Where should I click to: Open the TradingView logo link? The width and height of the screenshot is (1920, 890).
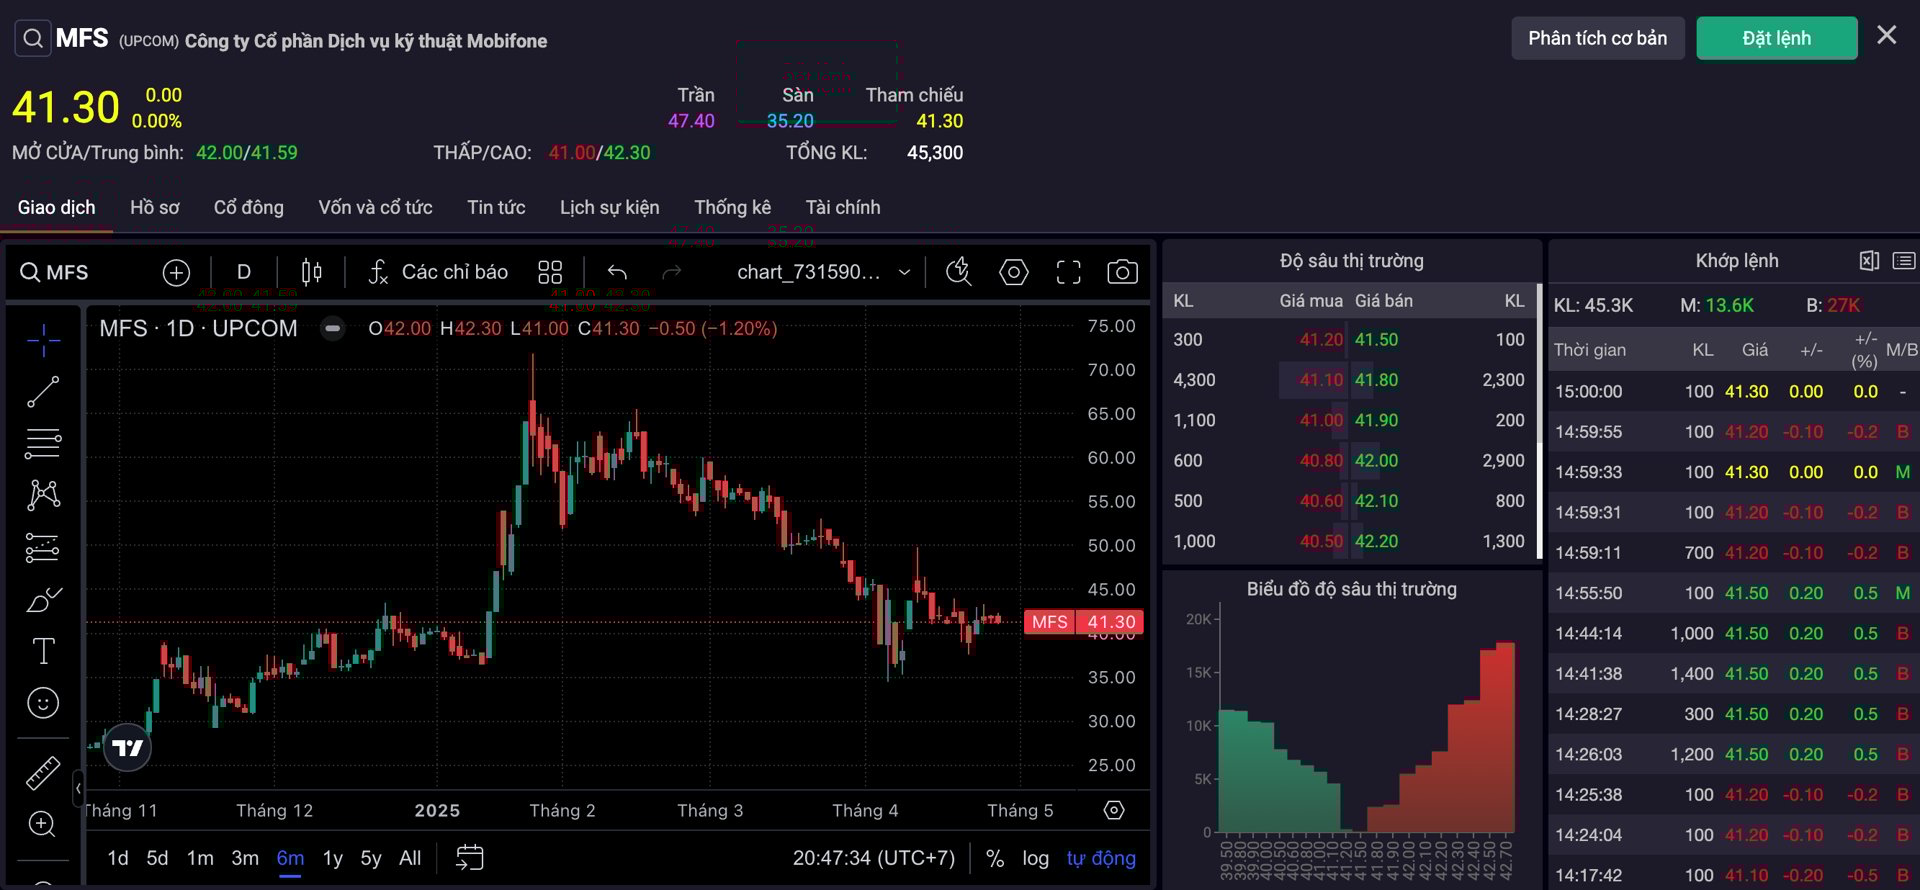point(128,747)
